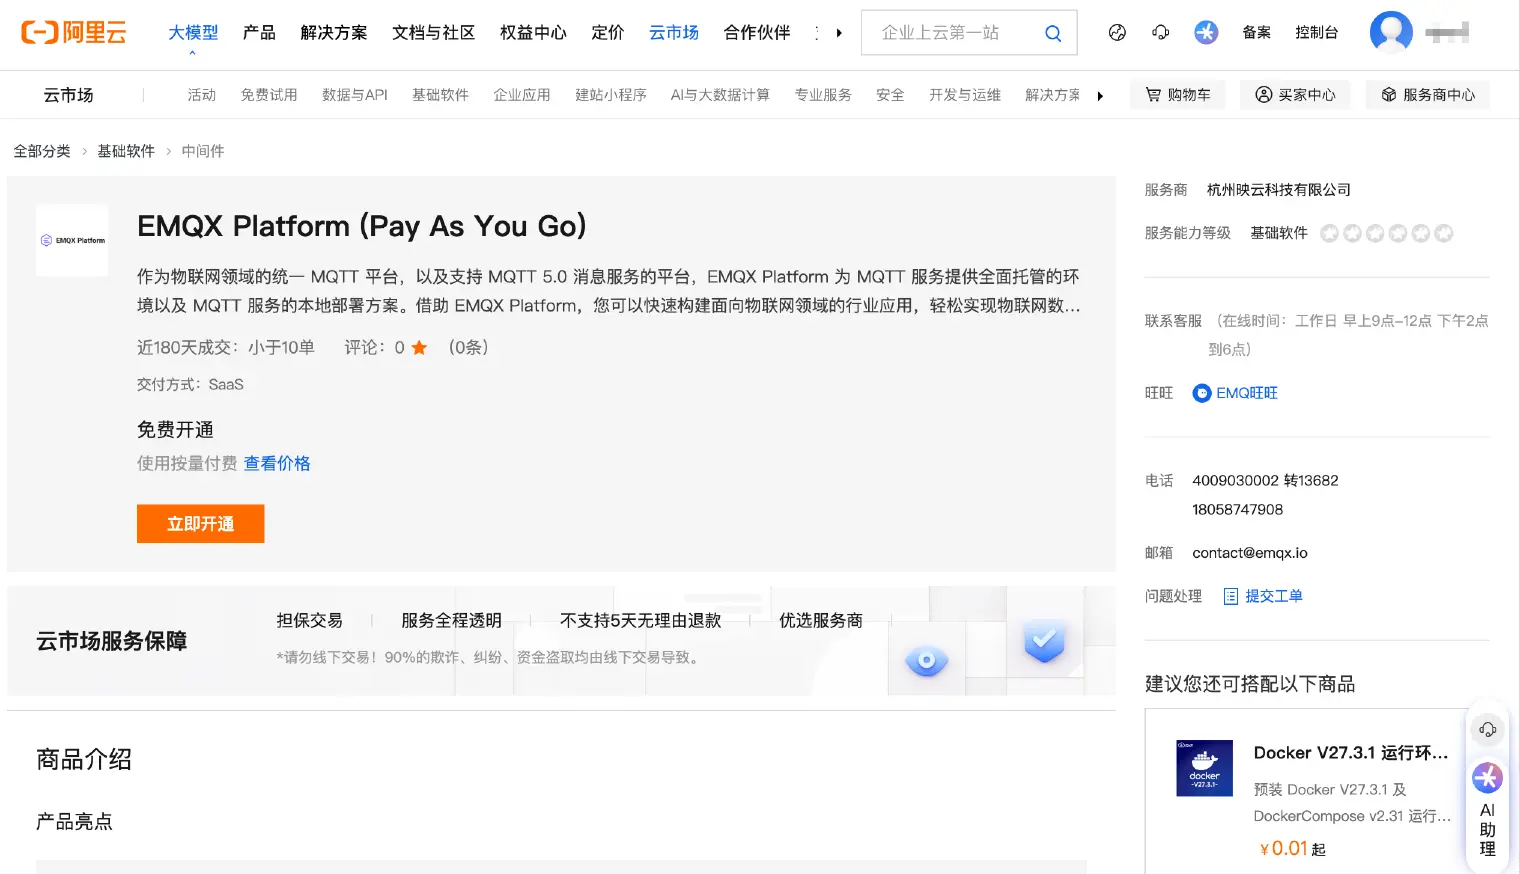Screen dimensions: 1520x874
Task: Open the 解决方案 top menu
Action: [x=334, y=33]
